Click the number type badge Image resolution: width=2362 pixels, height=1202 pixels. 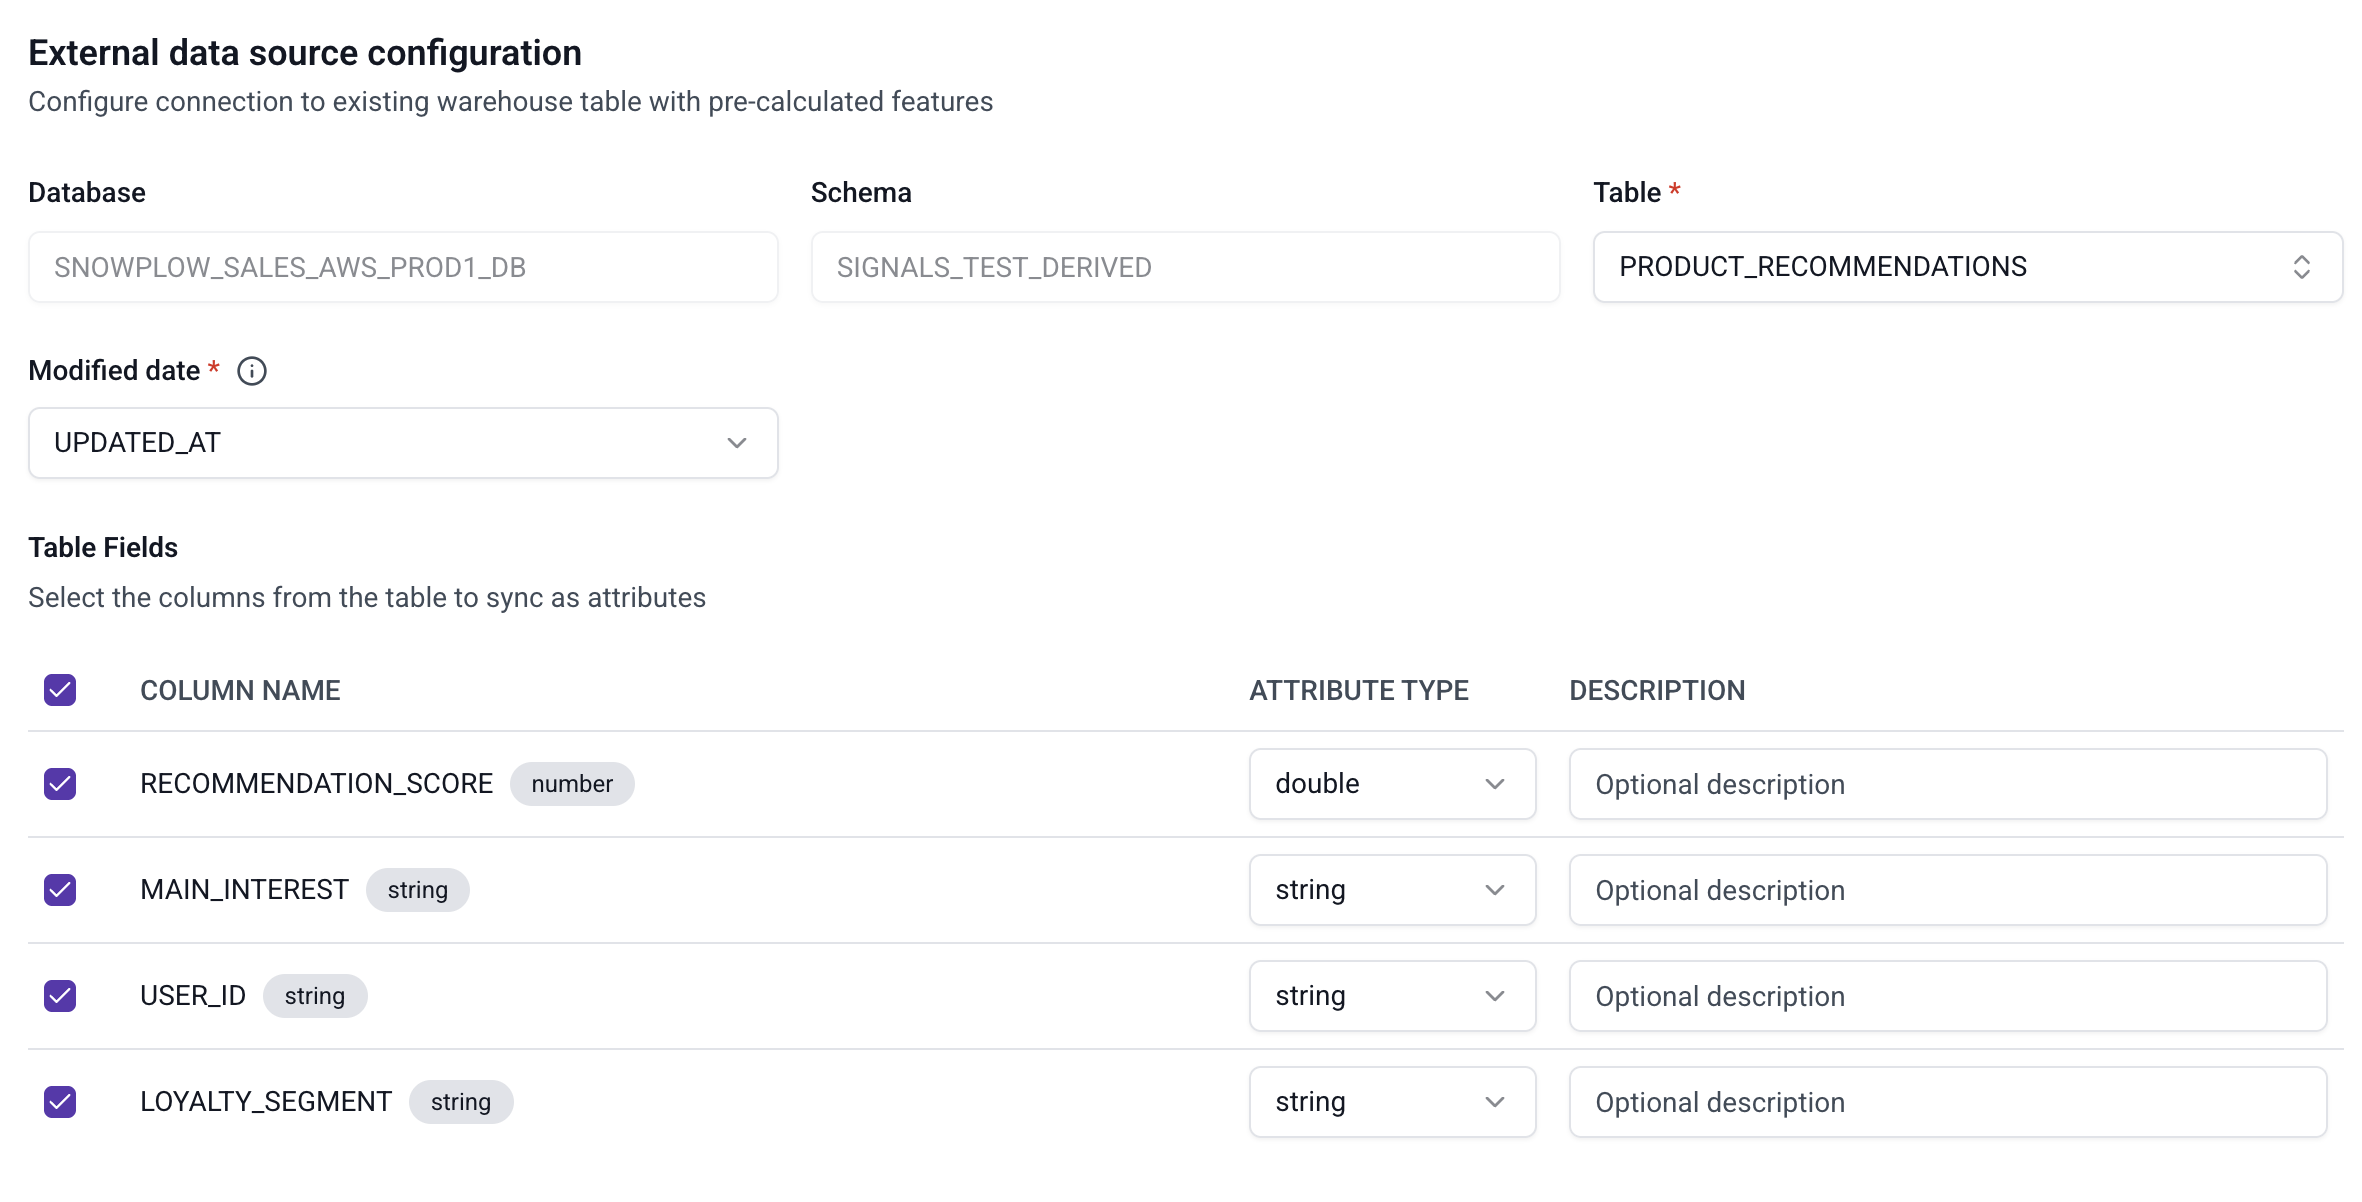click(x=572, y=784)
